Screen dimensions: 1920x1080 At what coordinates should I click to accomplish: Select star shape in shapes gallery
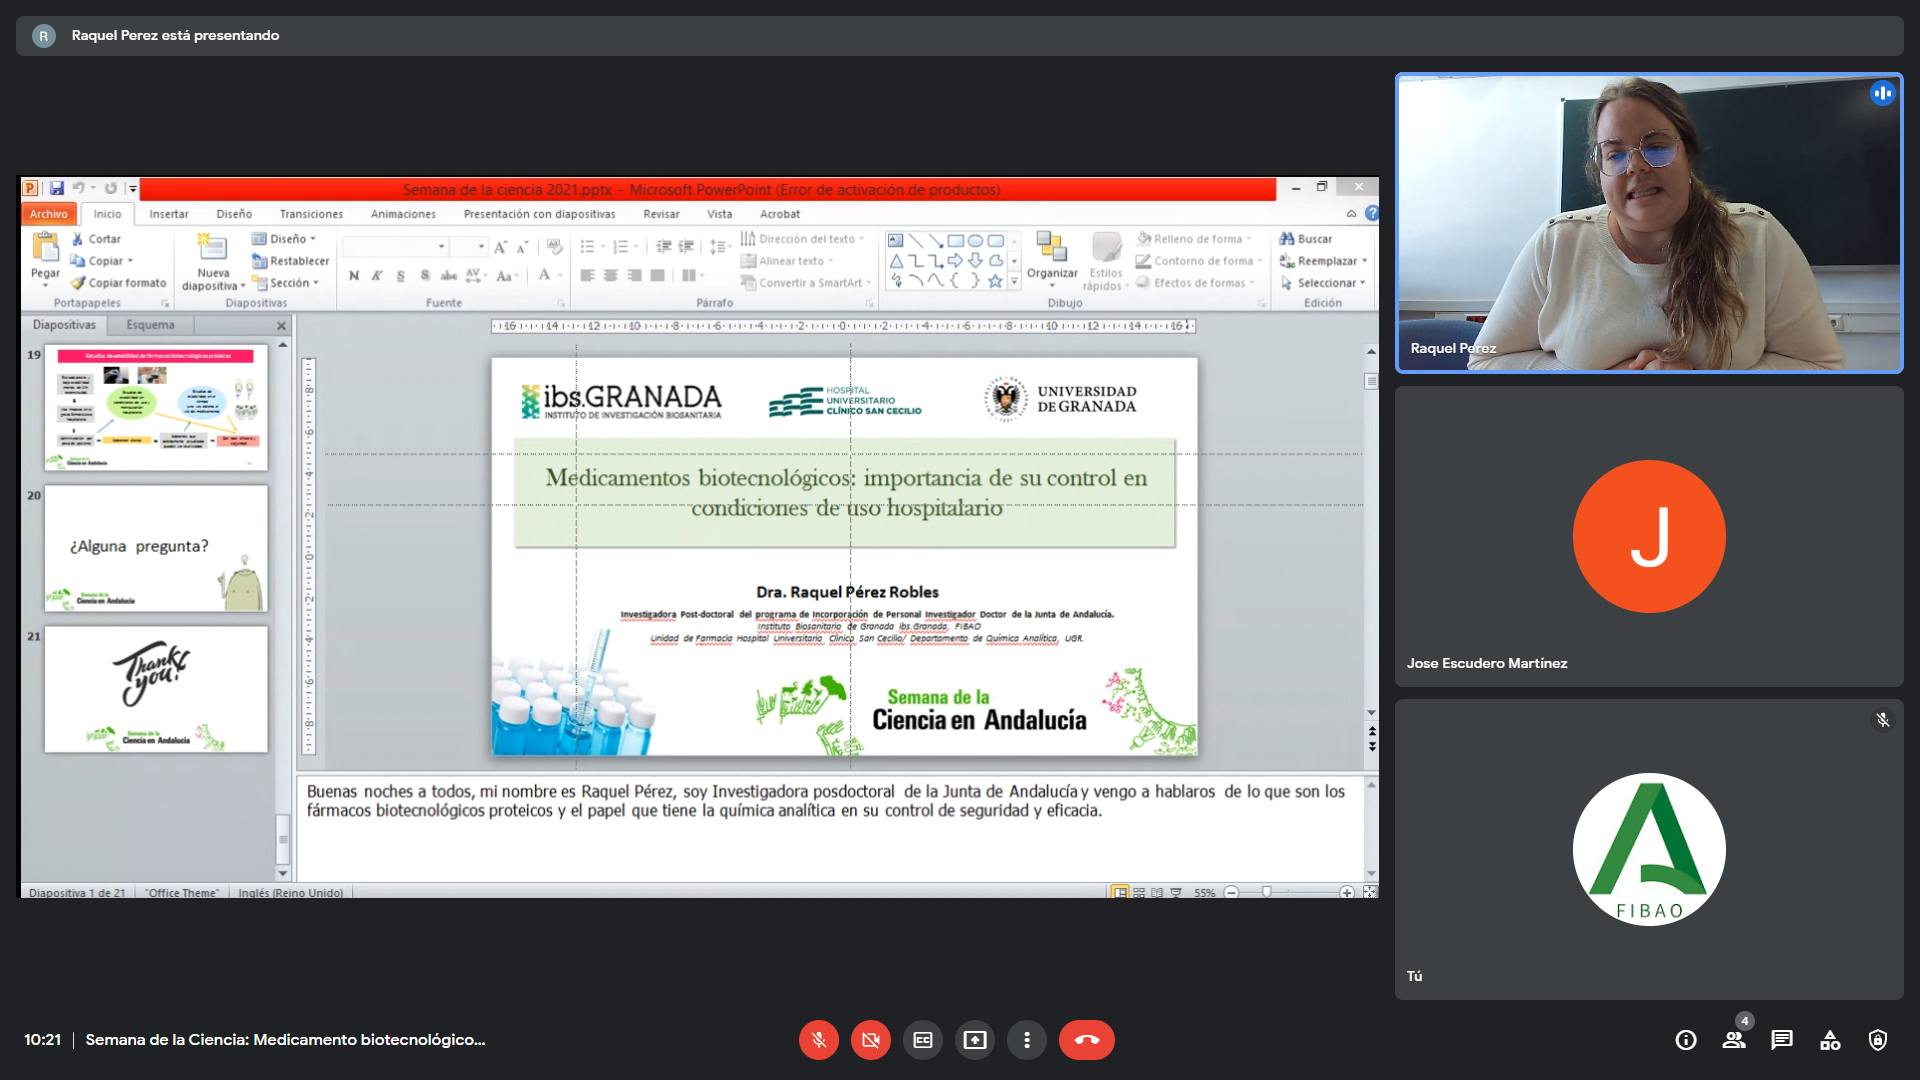995,281
